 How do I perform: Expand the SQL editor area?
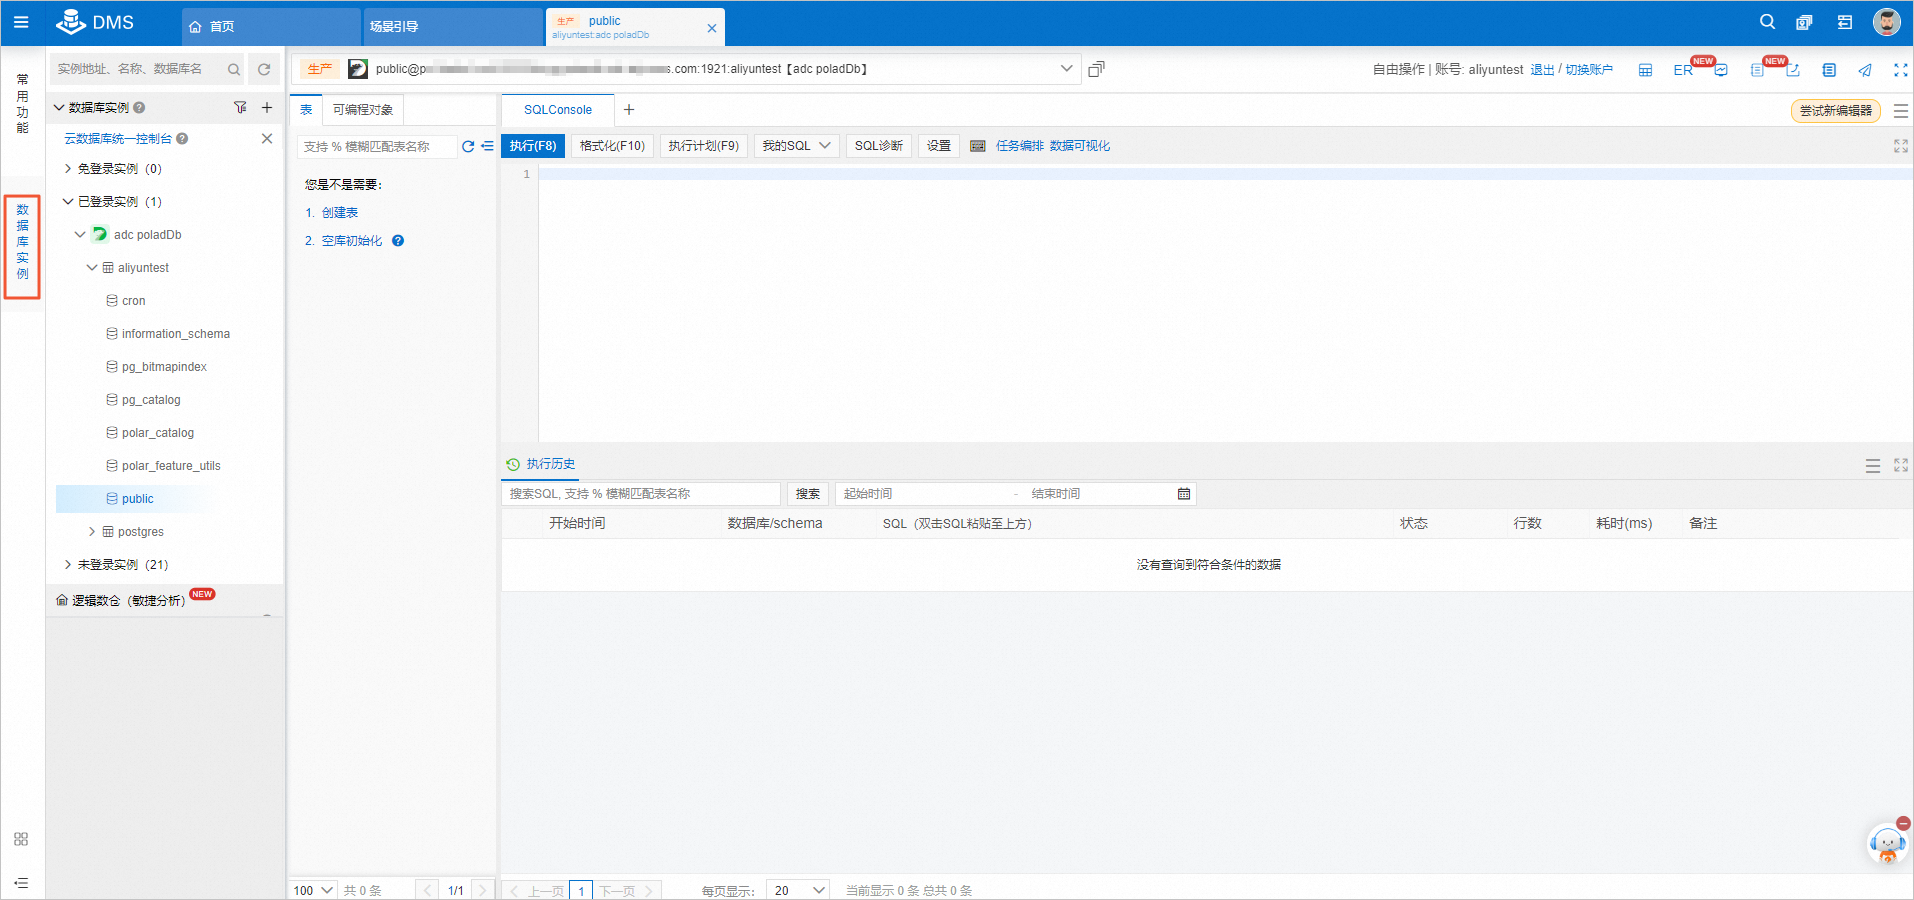point(1901,146)
